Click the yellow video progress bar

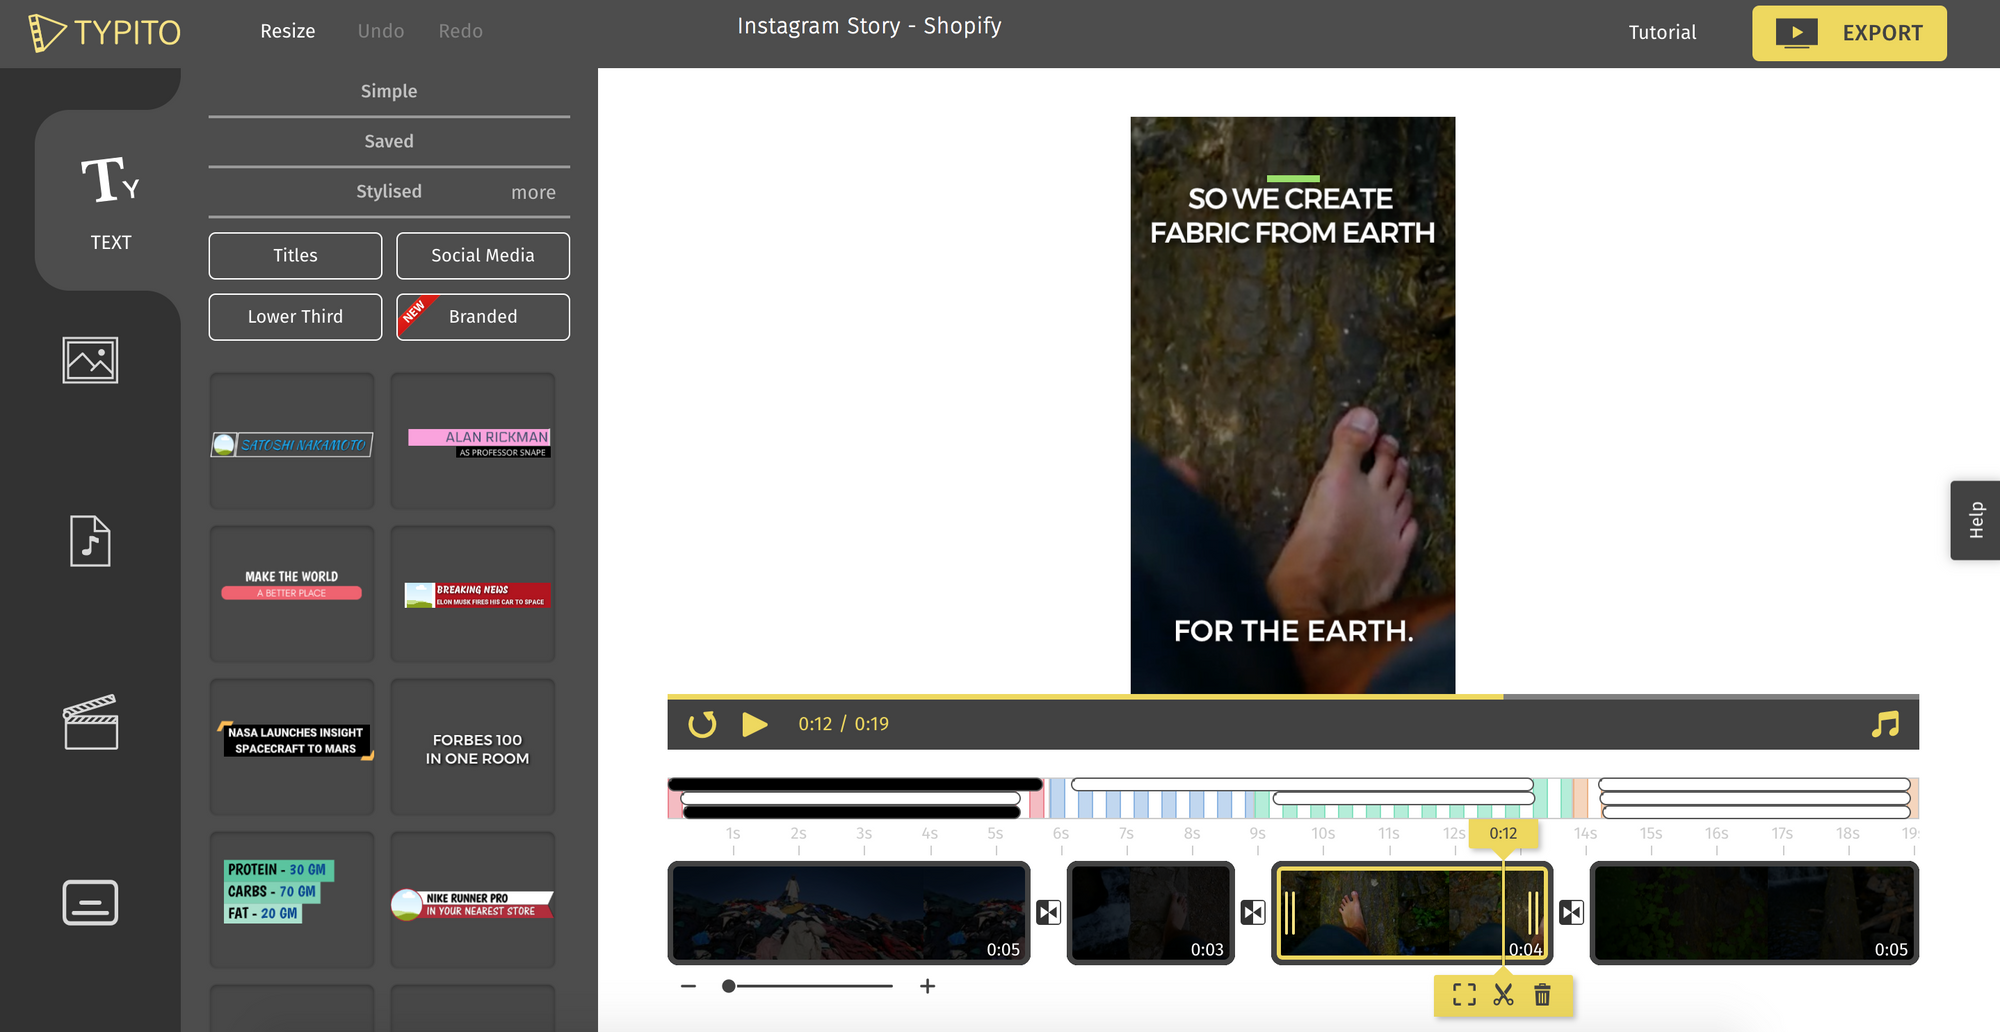point(1085,696)
